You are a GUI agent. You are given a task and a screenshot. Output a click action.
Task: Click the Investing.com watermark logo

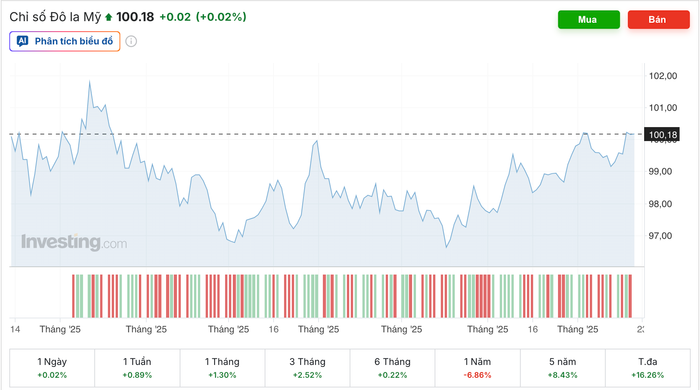tap(74, 242)
